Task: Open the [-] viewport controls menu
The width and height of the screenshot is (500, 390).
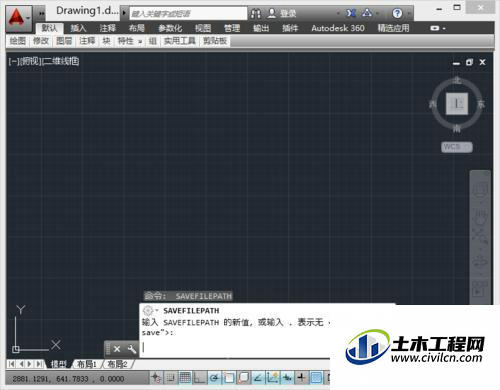Action: pos(13,61)
